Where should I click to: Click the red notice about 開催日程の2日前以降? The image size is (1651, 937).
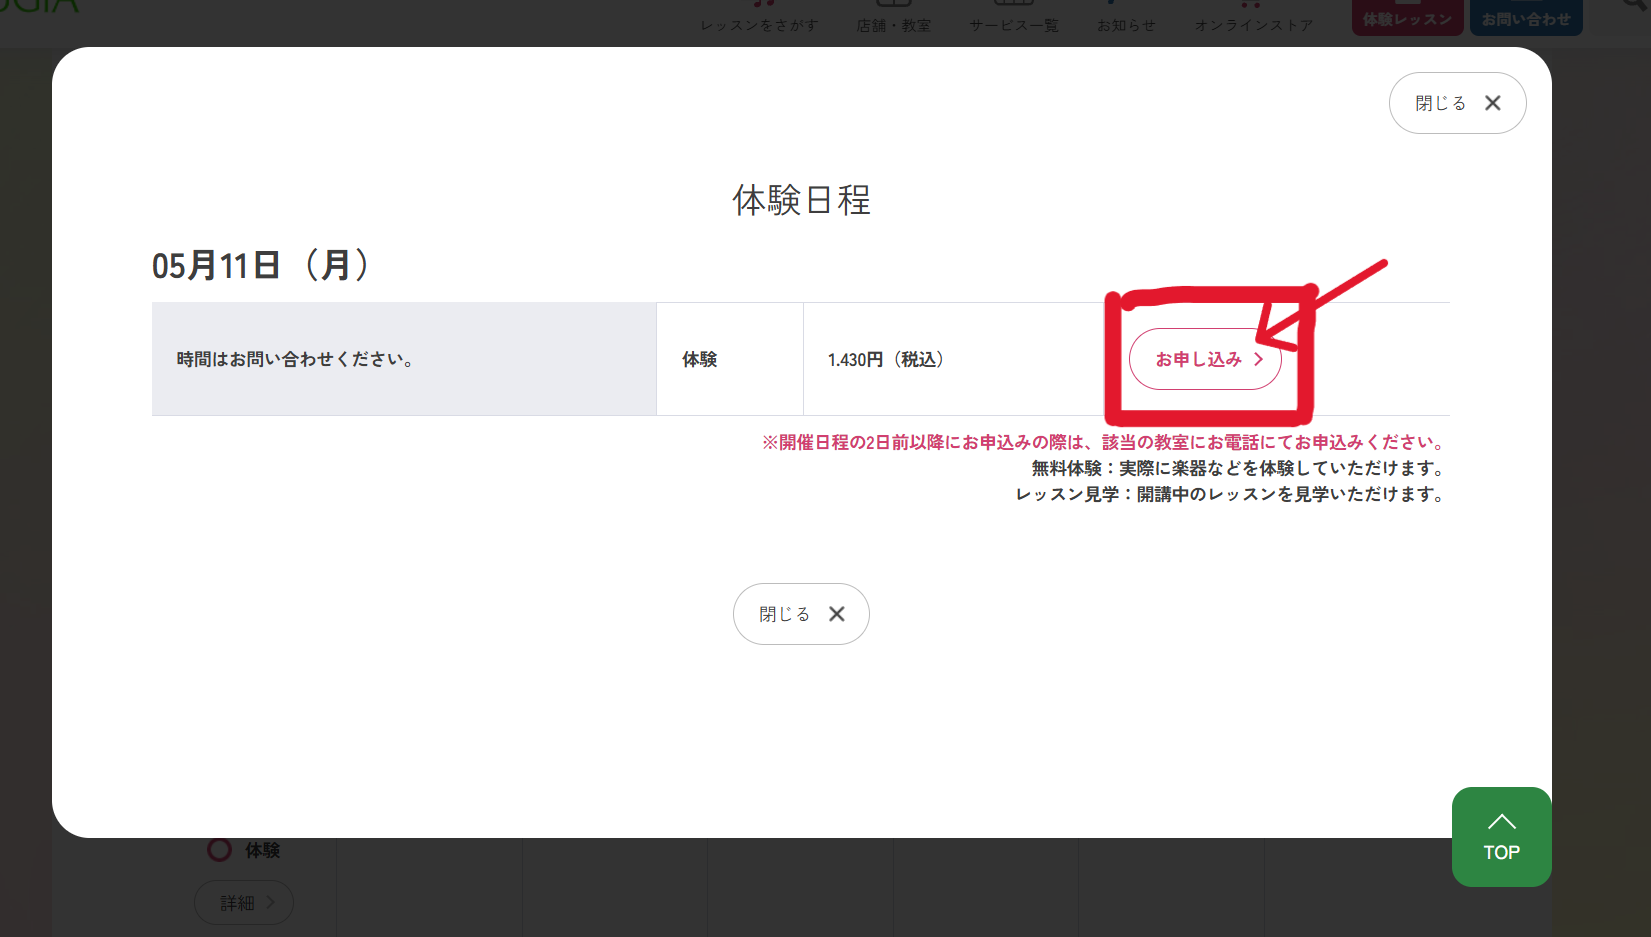1103,442
